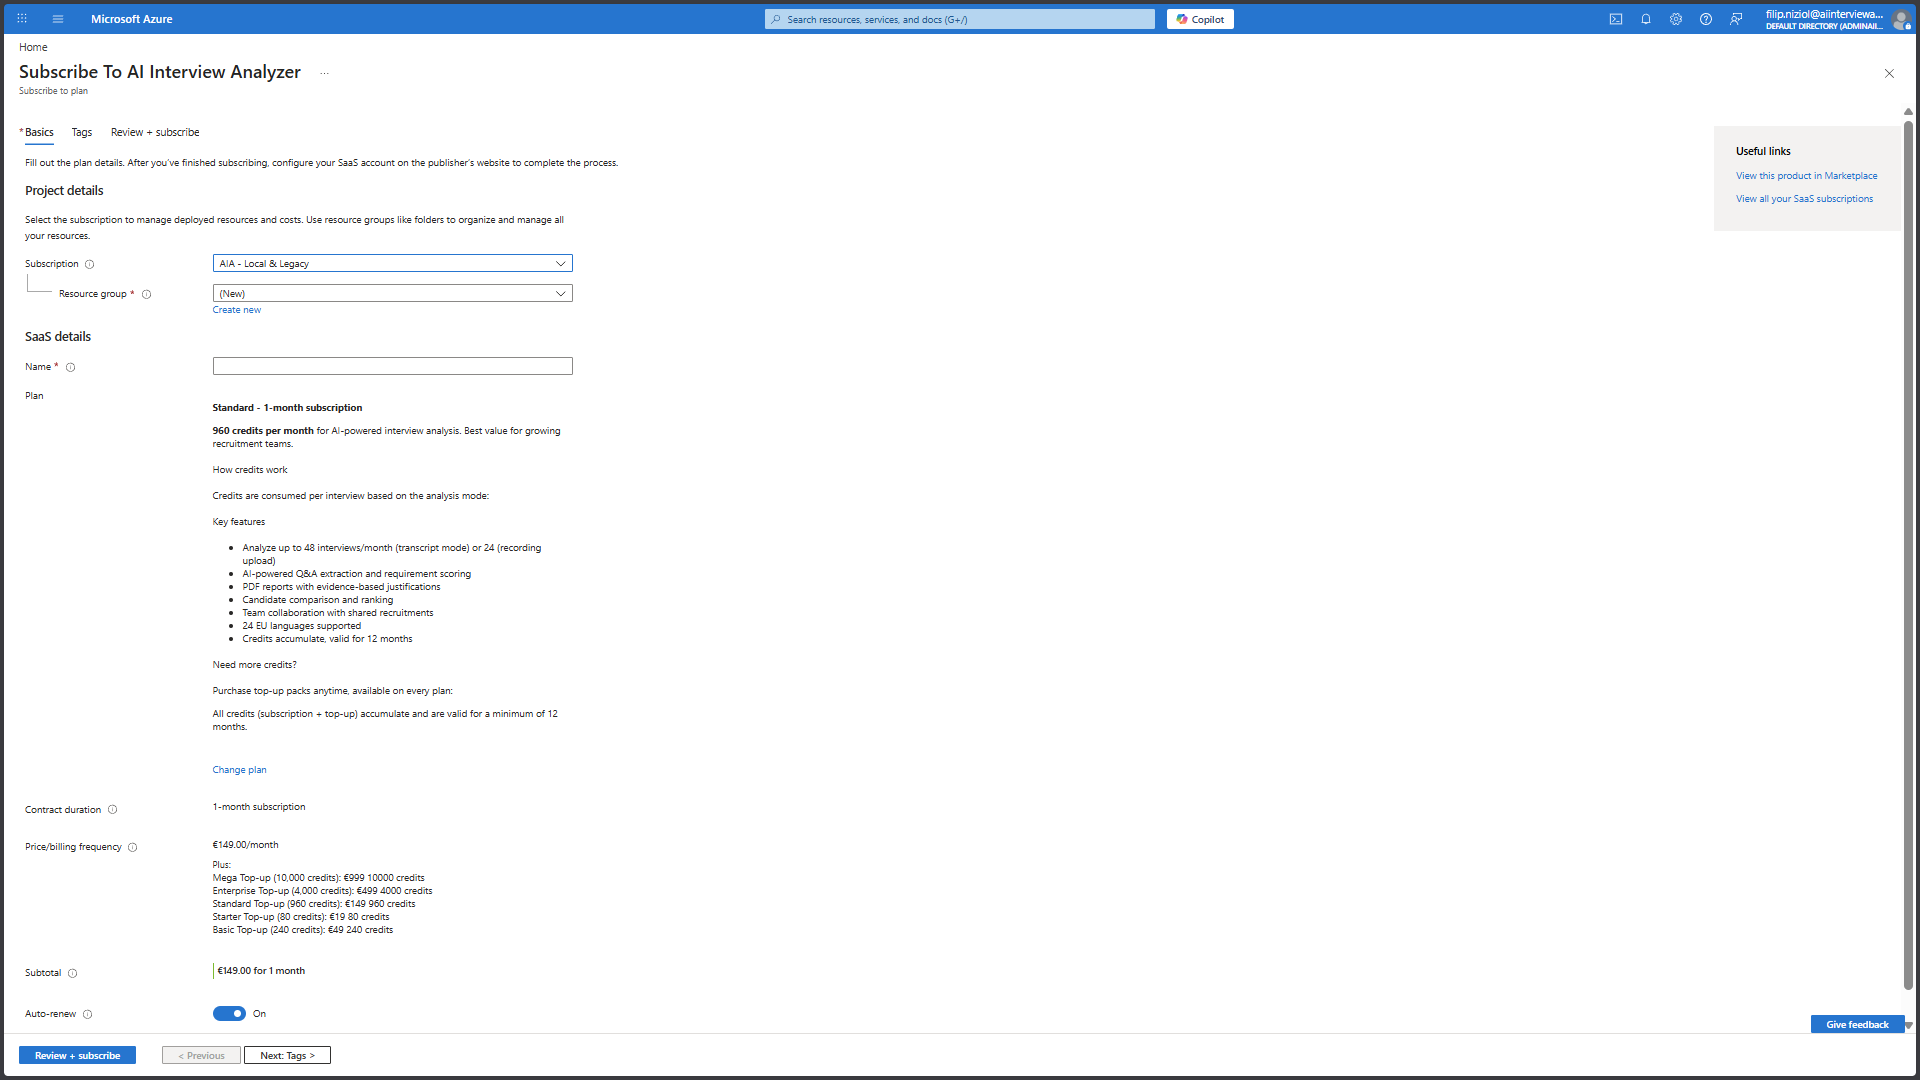The width and height of the screenshot is (1920, 1080).
Task: Open the notifications bell
Action: [x=1646, y=19]
